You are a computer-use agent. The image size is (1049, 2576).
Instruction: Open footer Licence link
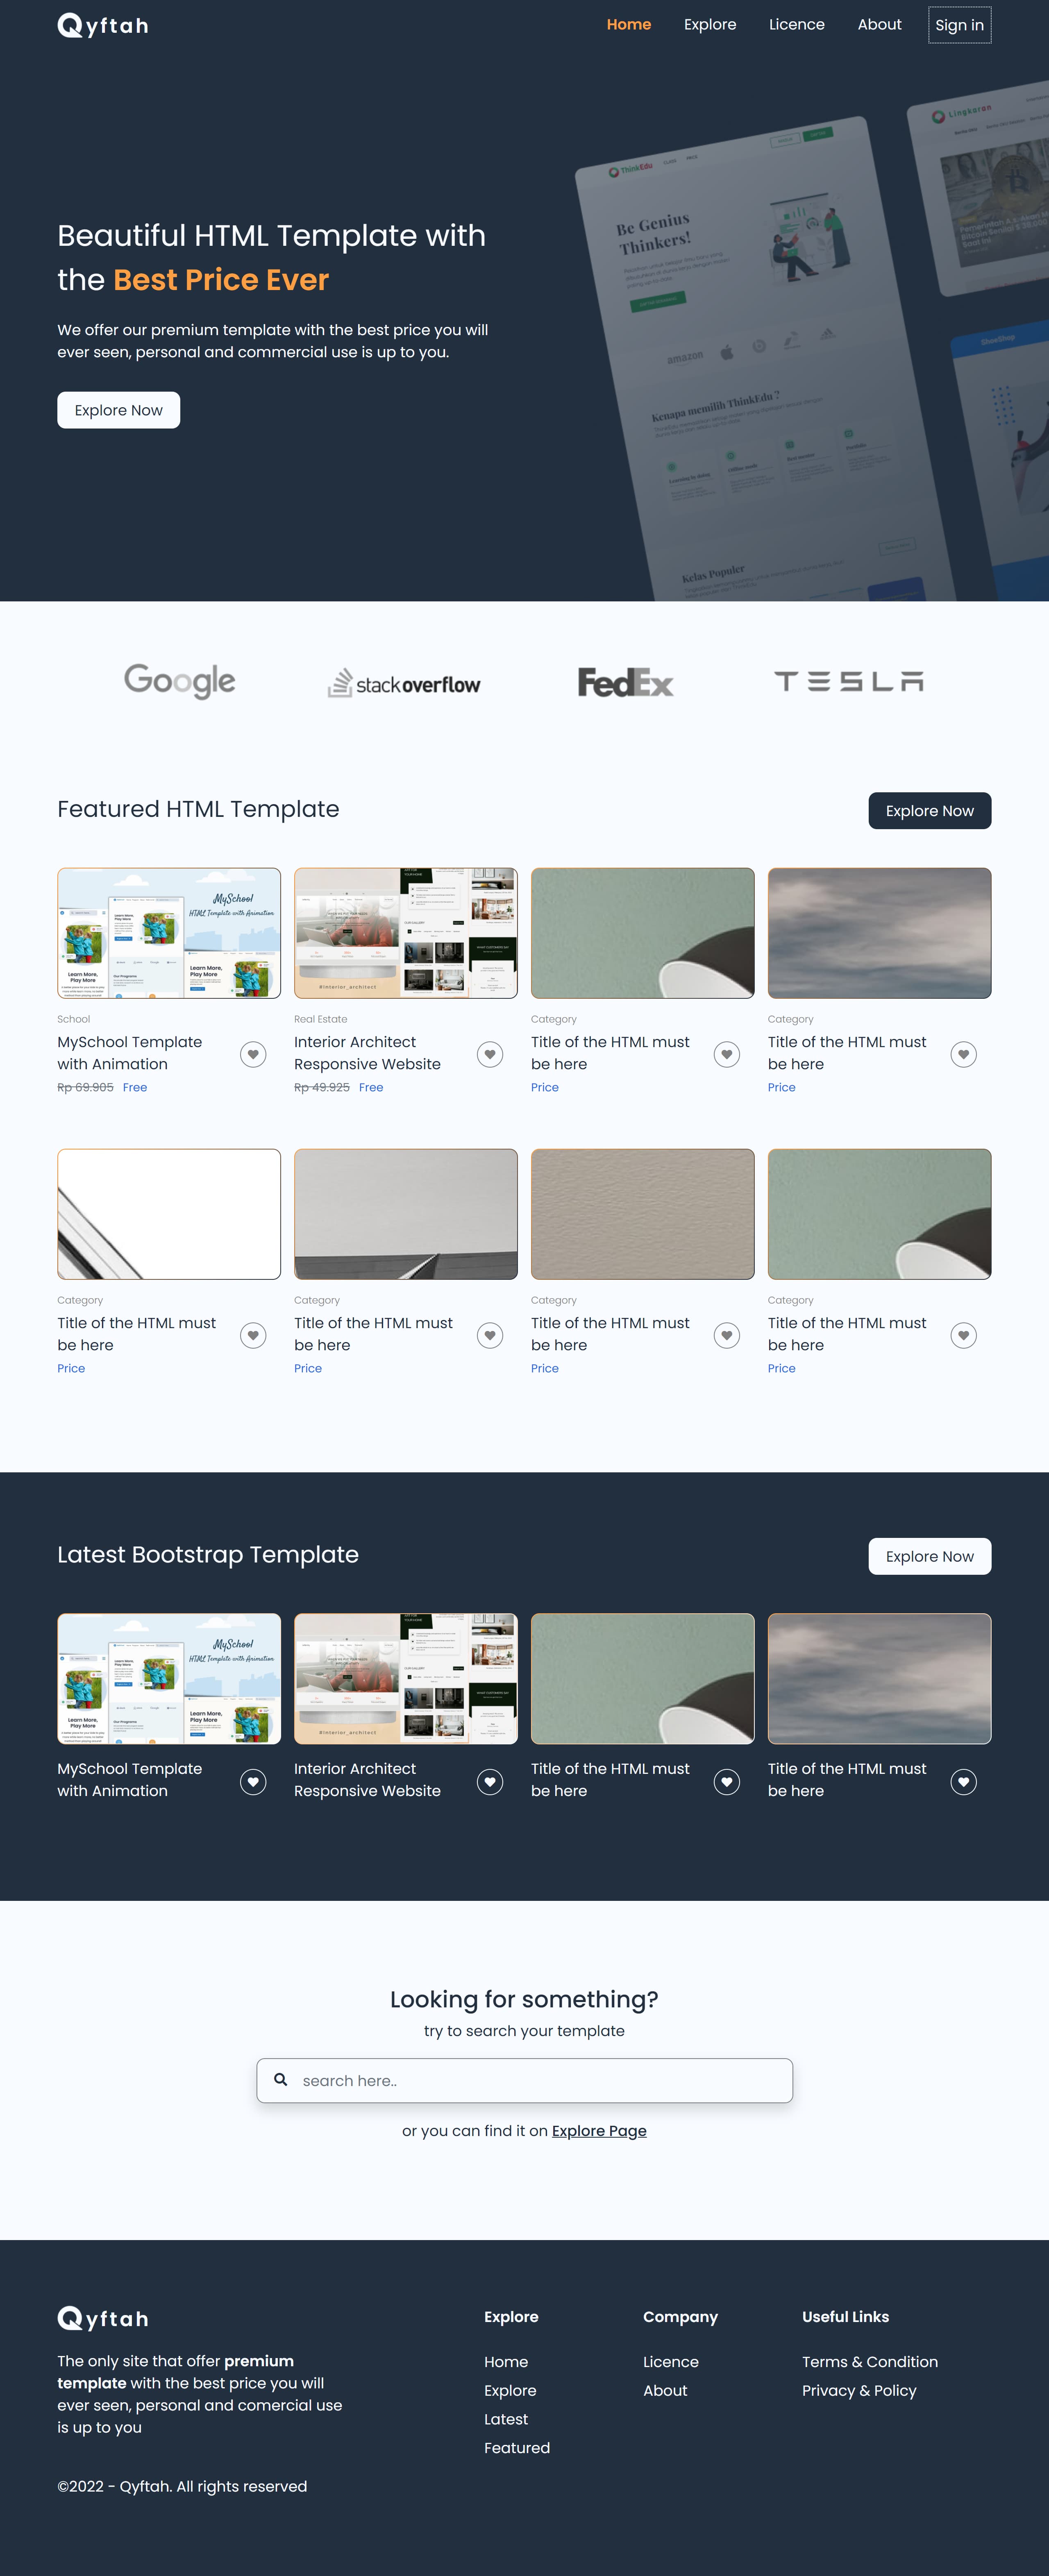pos(671,2362)
